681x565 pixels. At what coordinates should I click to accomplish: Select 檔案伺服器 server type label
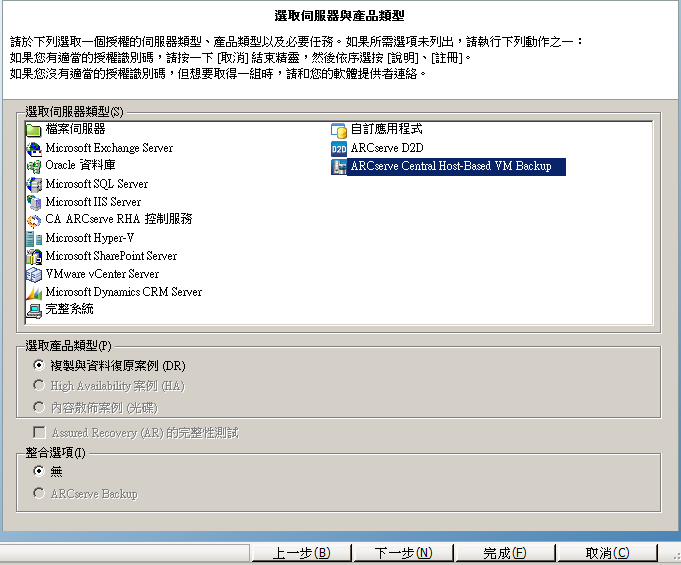point(76,129)
